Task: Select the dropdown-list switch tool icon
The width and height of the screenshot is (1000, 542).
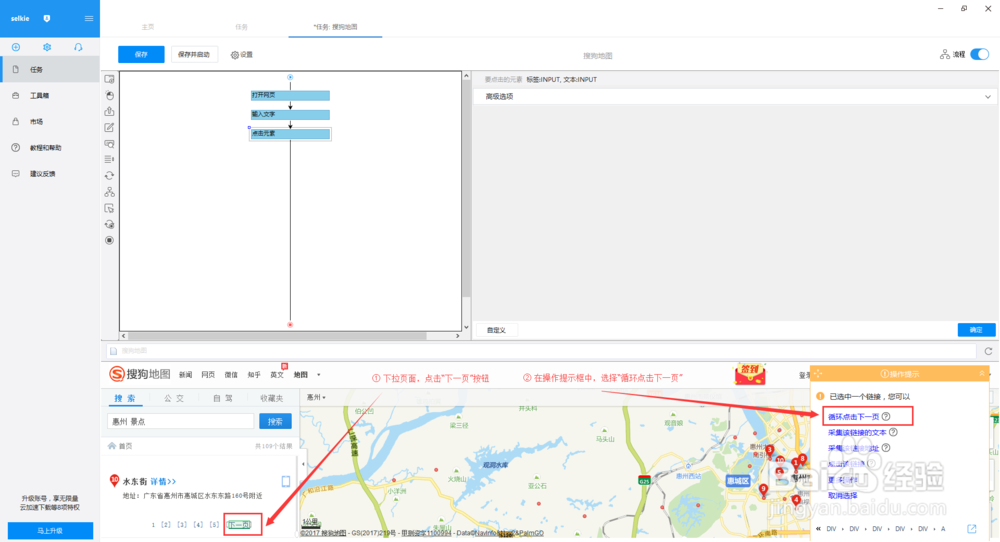Action: tap(110, 159)
